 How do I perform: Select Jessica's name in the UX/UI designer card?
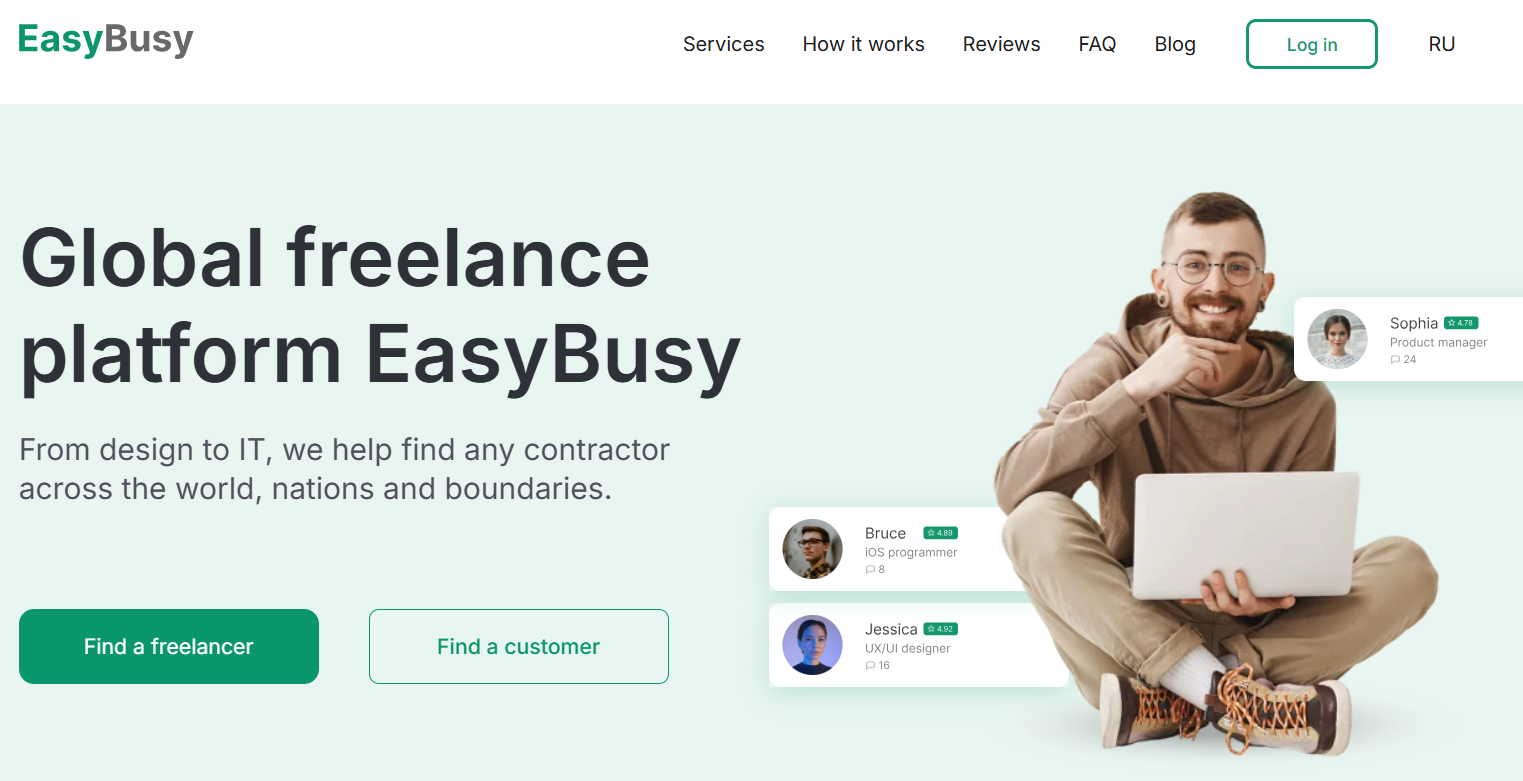(x=891, y=629)
